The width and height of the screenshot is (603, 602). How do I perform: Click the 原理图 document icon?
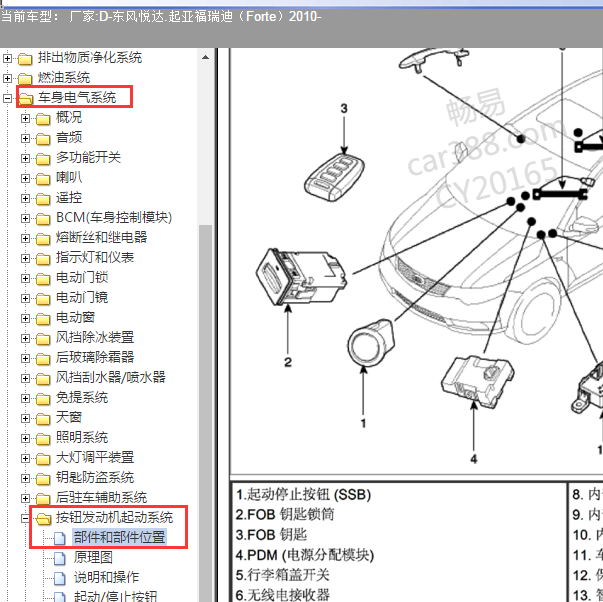pos(60,558)
